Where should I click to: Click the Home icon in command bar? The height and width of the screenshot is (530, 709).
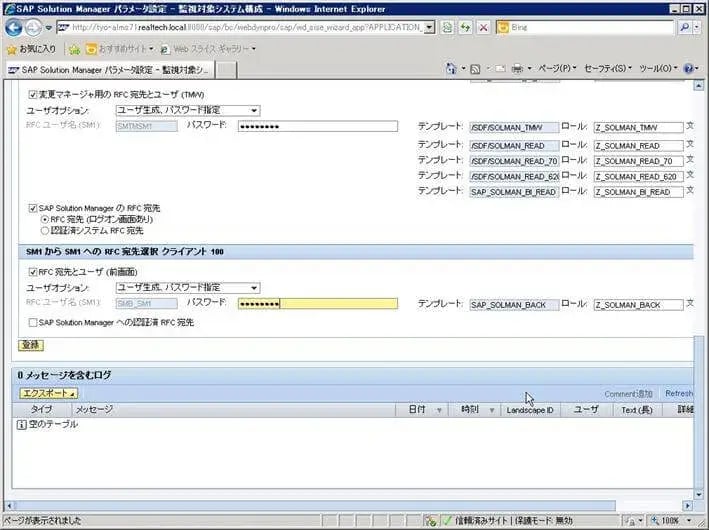pos(451,69)
